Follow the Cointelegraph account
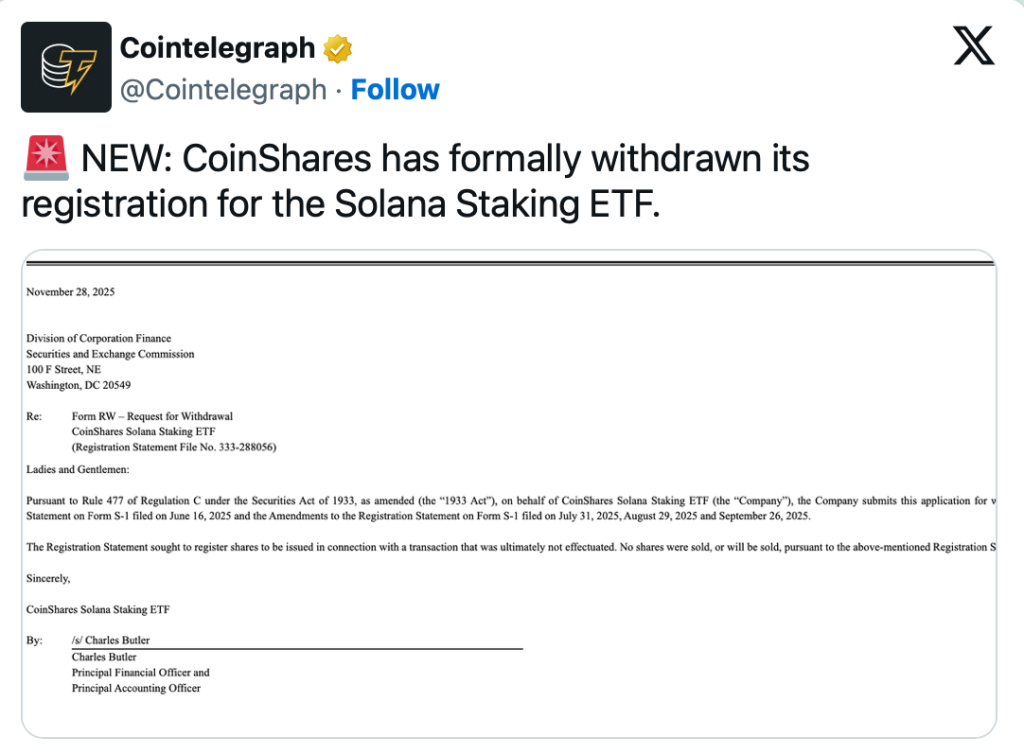Image resolution: width=1024 pixels, height=755 pixels. coord(395,90)
